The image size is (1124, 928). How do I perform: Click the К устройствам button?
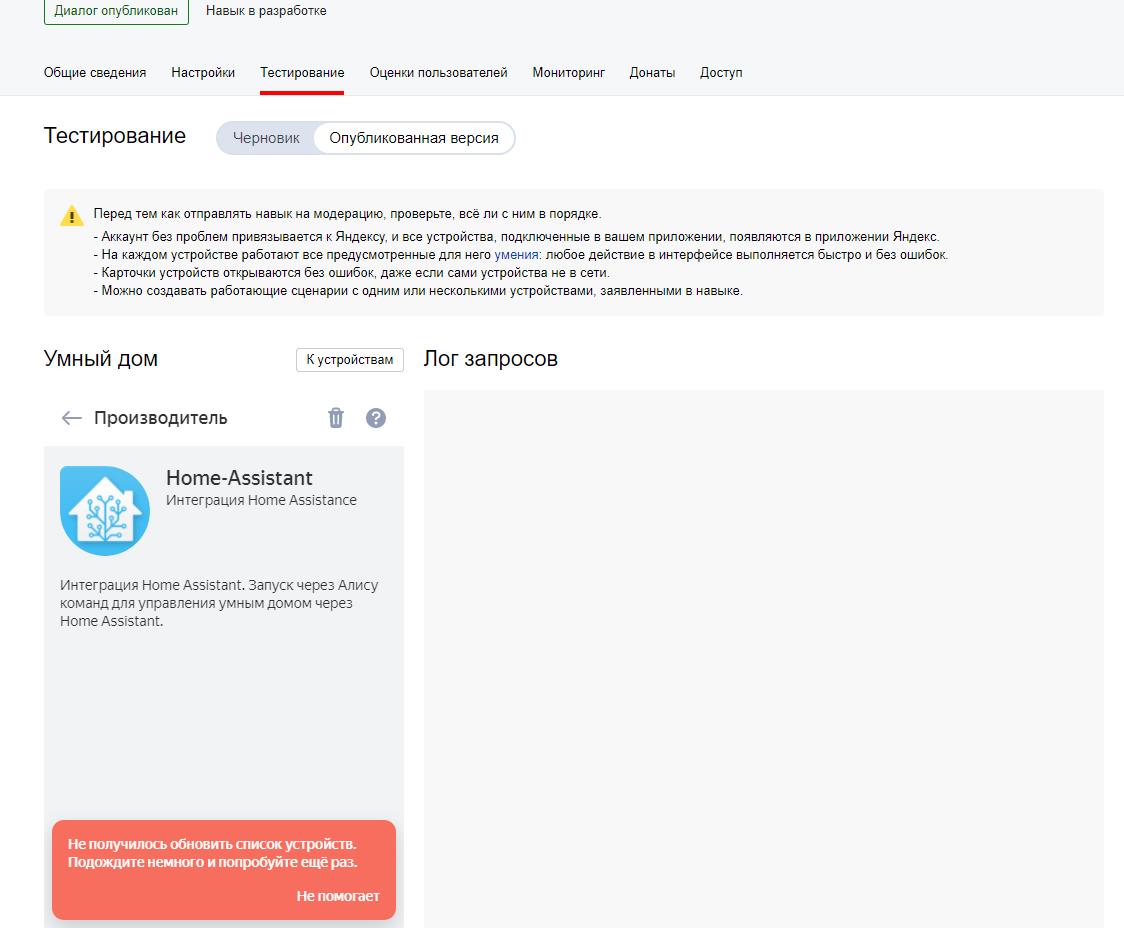pyautogui.click(x=349, y=359)
